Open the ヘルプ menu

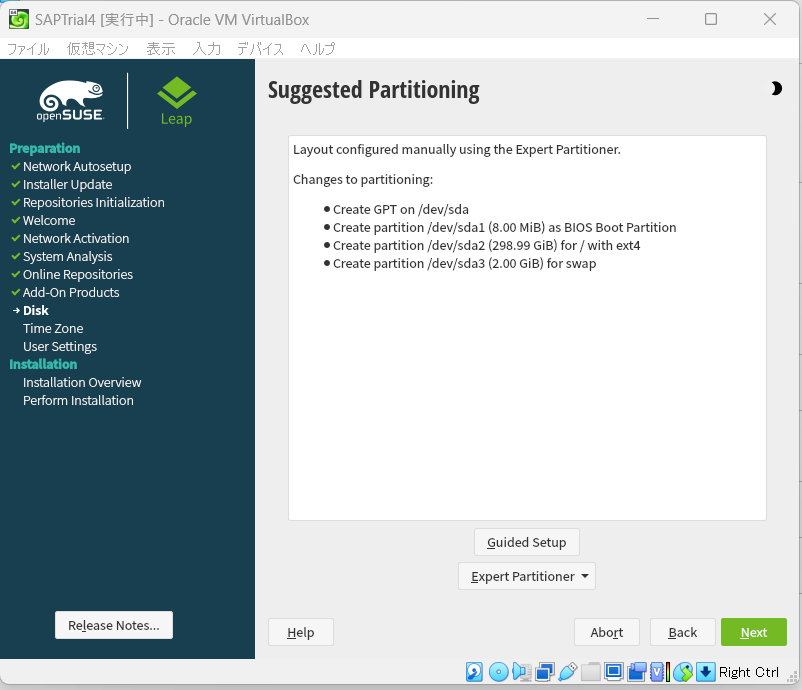pos(318,49)
